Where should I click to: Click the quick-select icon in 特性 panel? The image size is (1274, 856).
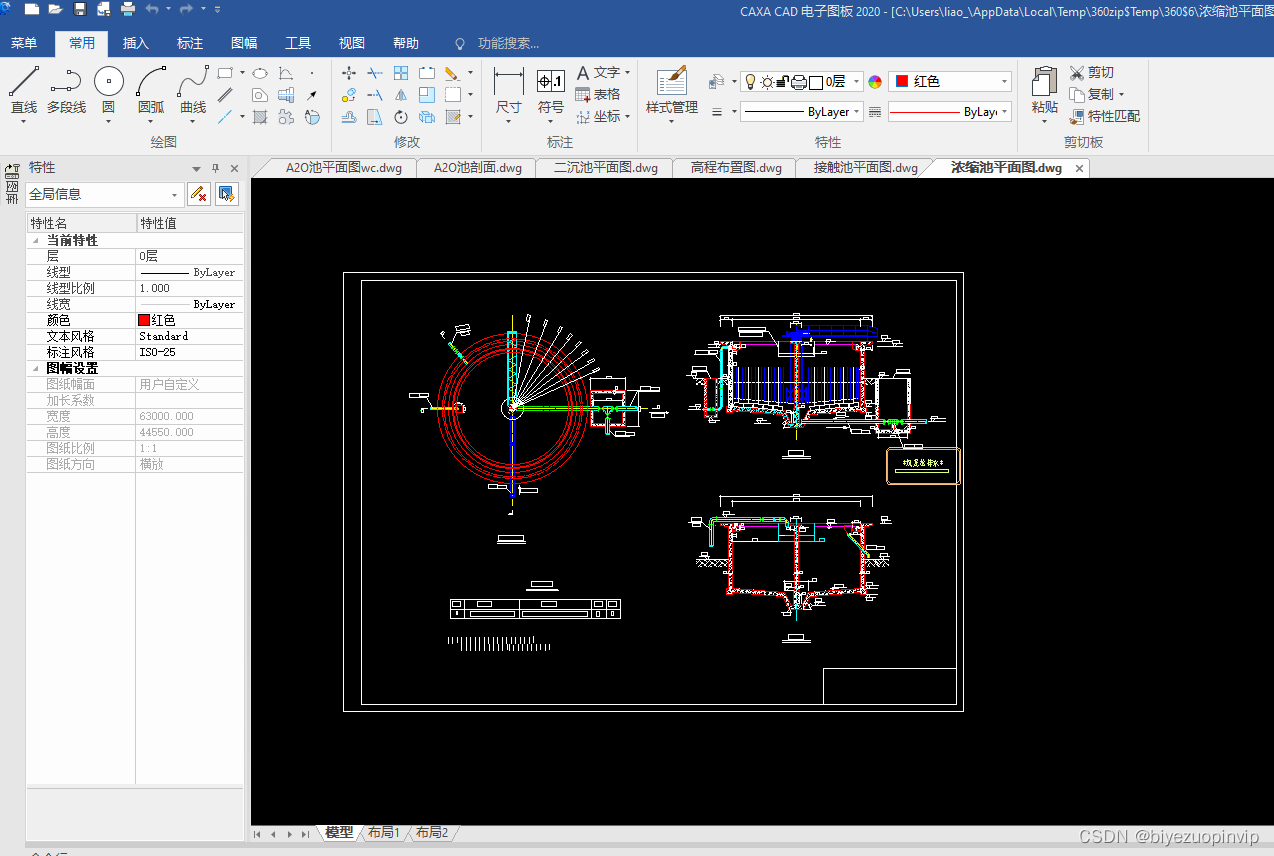(x=227, y=194)
